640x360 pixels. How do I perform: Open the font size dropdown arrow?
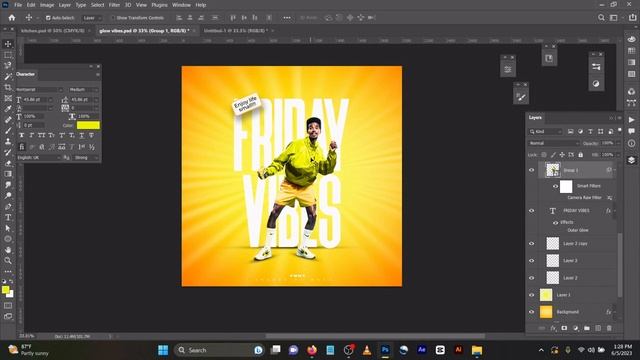click(x=51, y=100)
